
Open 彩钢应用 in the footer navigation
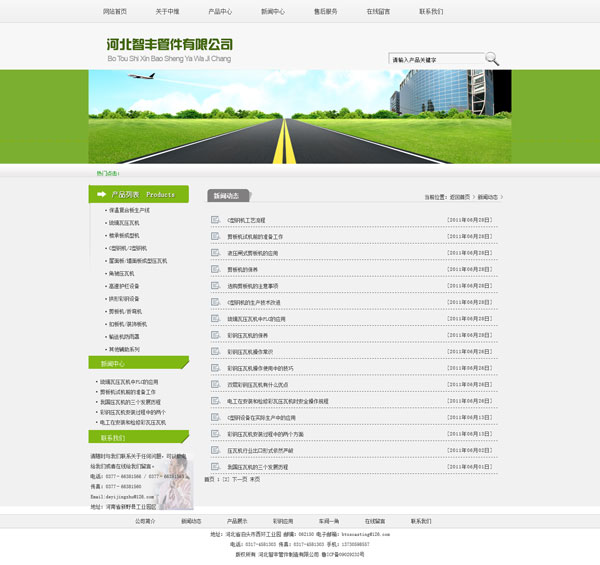click(x=283, y=521)
